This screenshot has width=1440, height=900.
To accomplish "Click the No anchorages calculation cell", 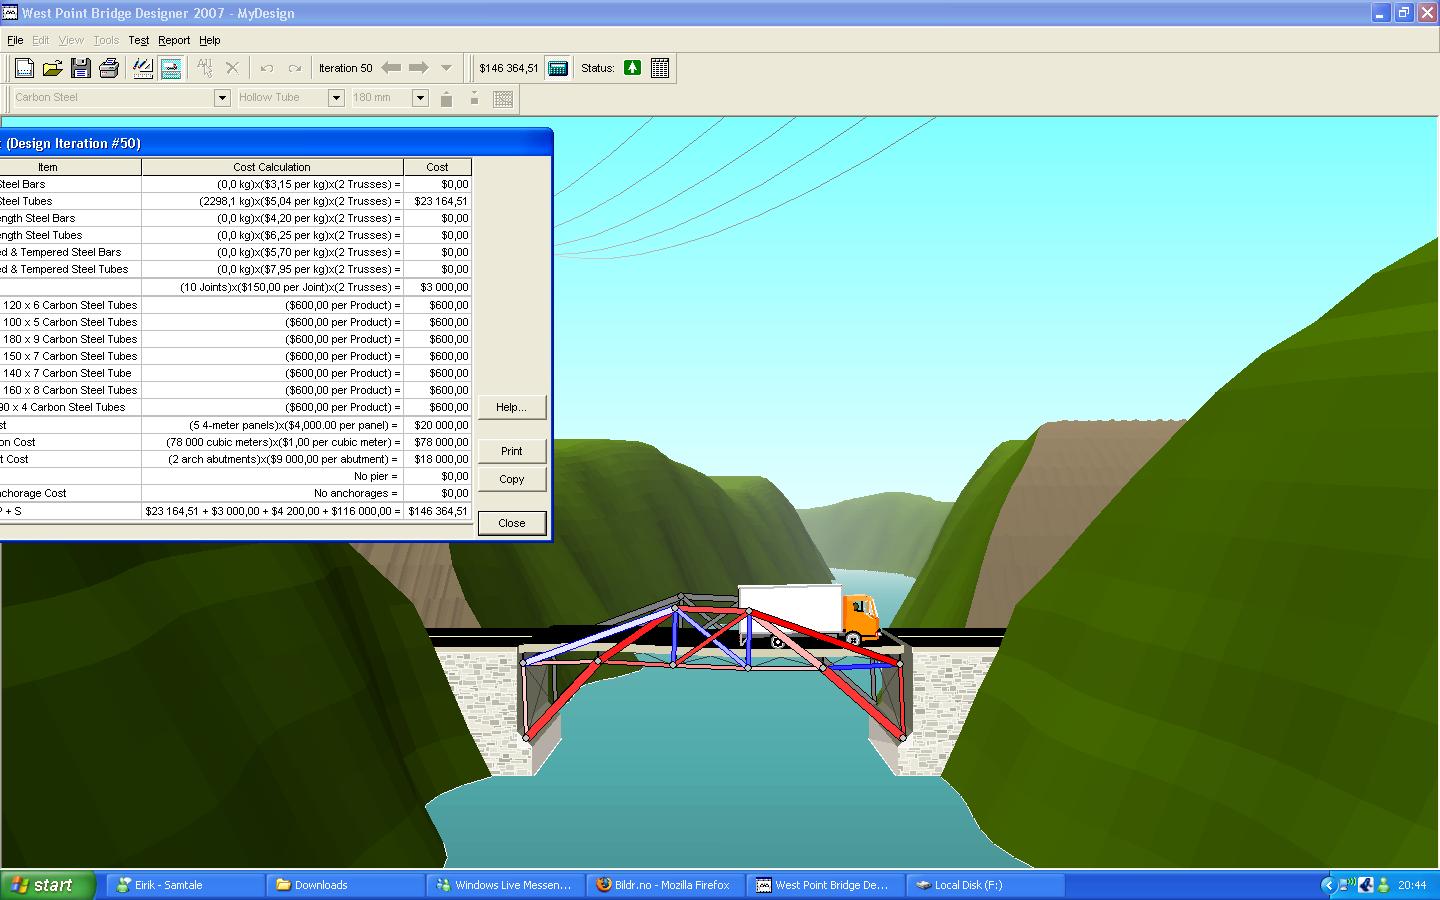I will pyautogui.click(x=272, y=493).
